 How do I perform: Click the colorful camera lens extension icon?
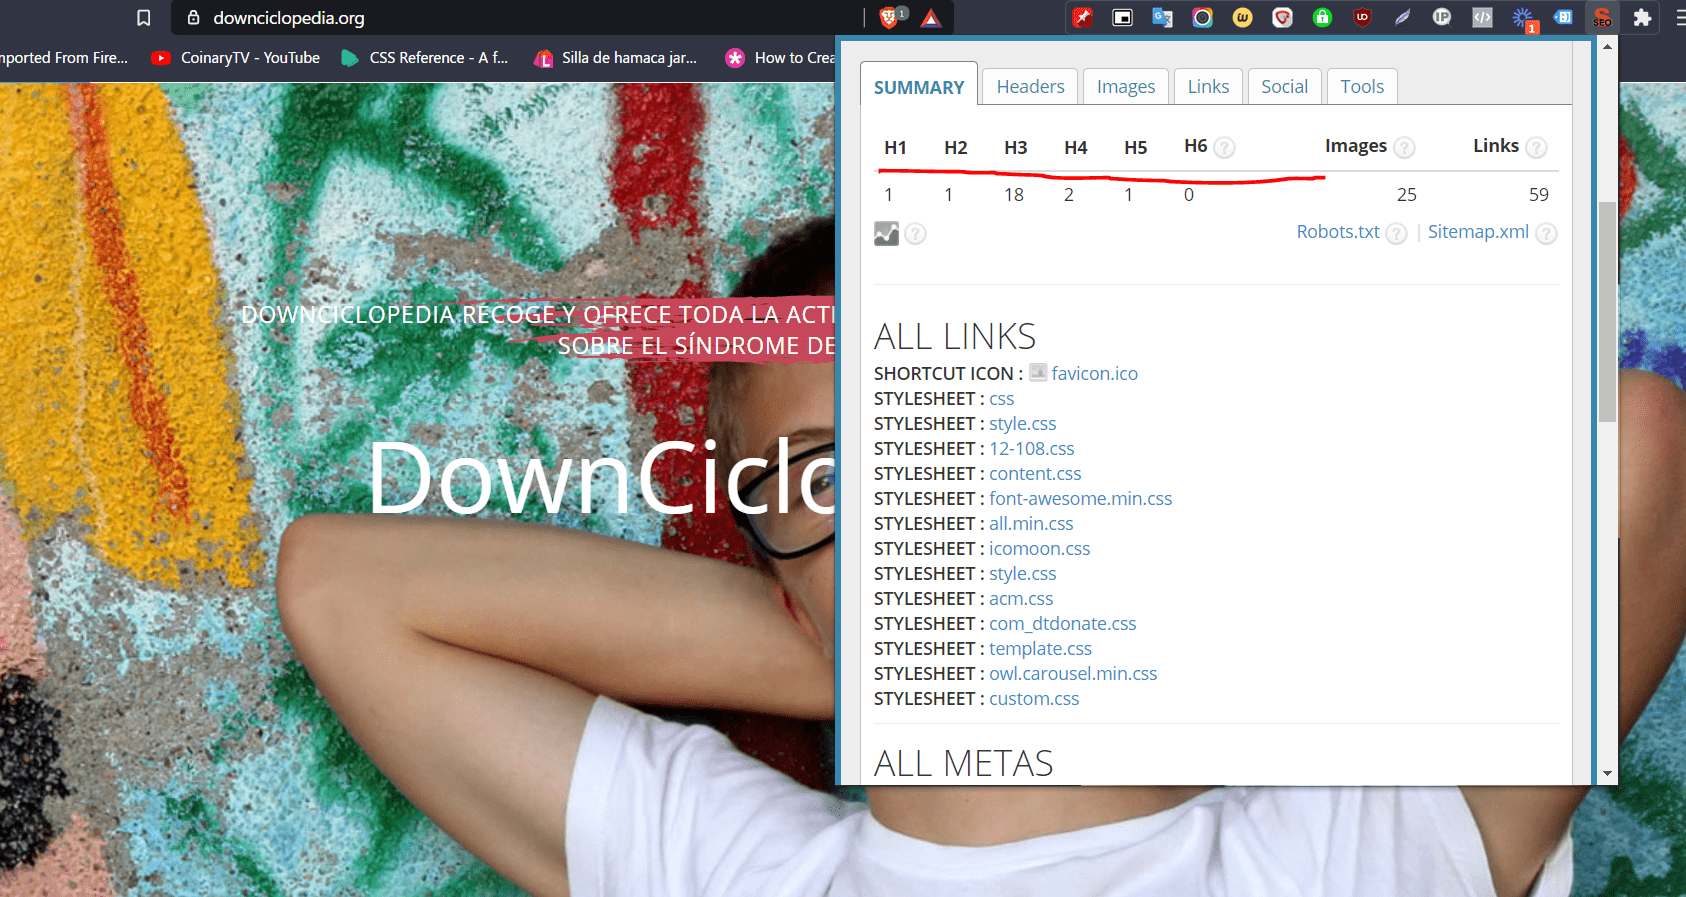1202,17
